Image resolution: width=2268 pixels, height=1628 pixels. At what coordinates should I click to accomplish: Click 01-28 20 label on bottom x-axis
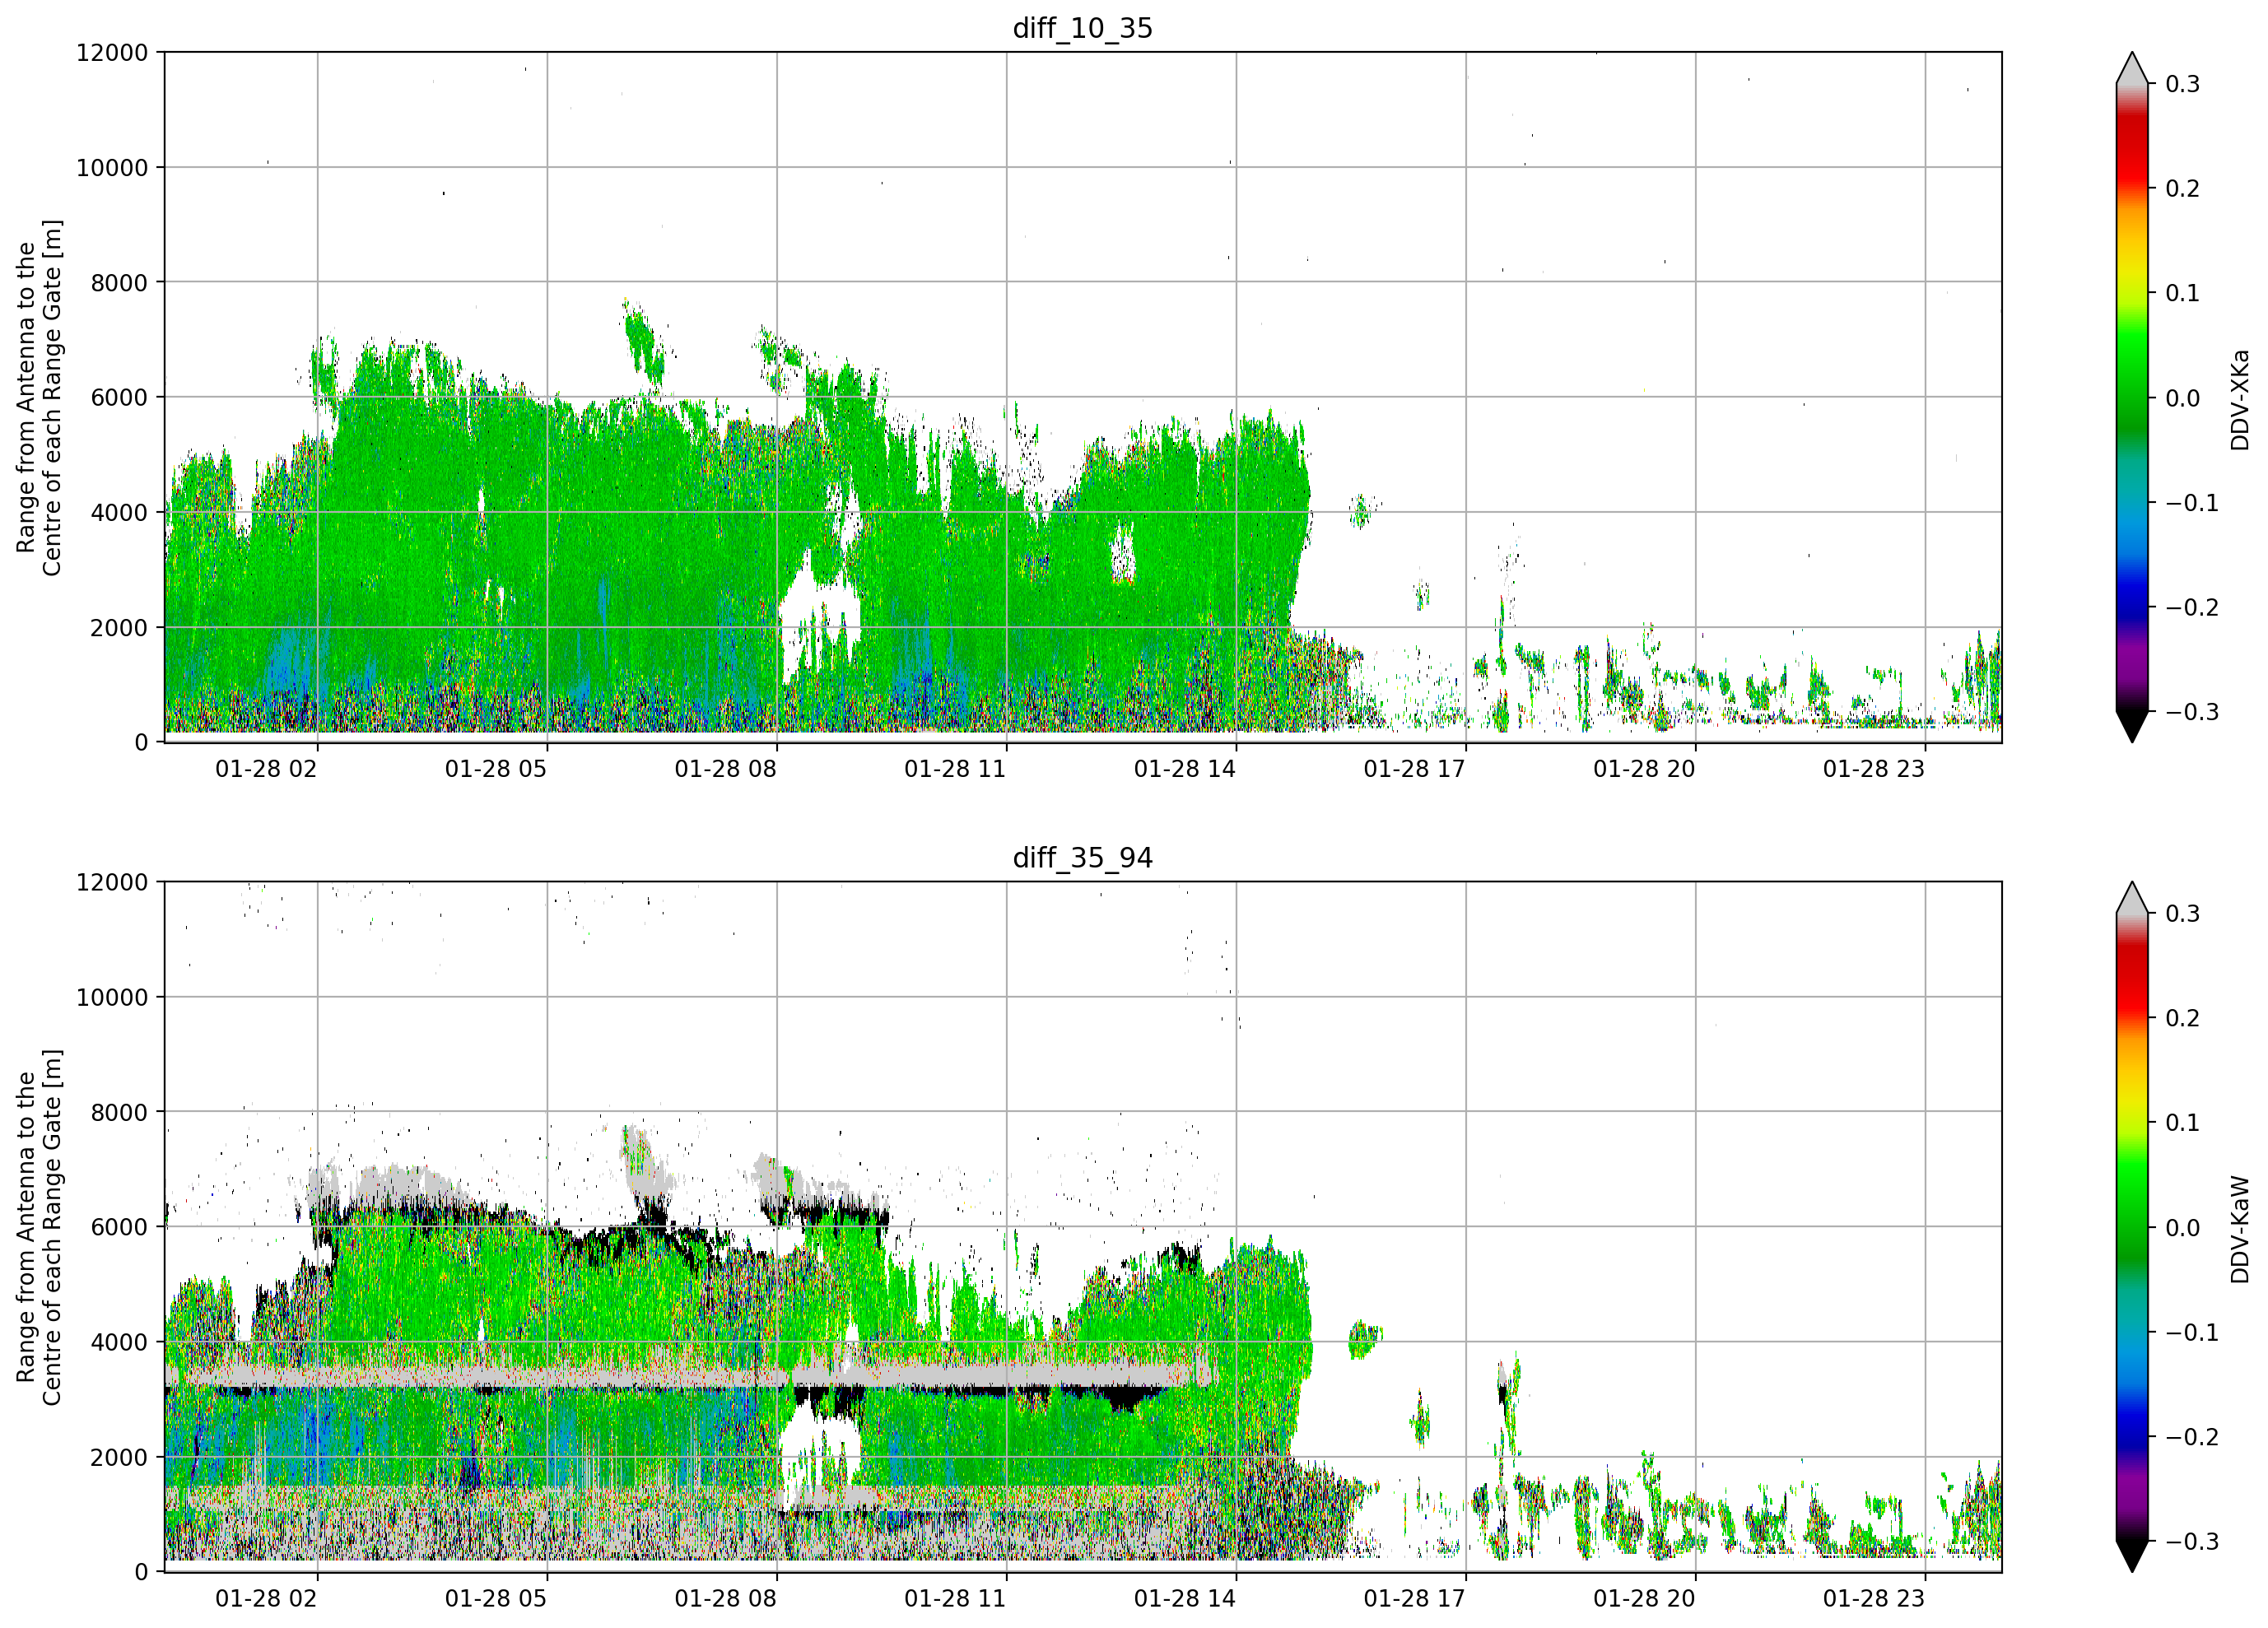point(1644,1598)
